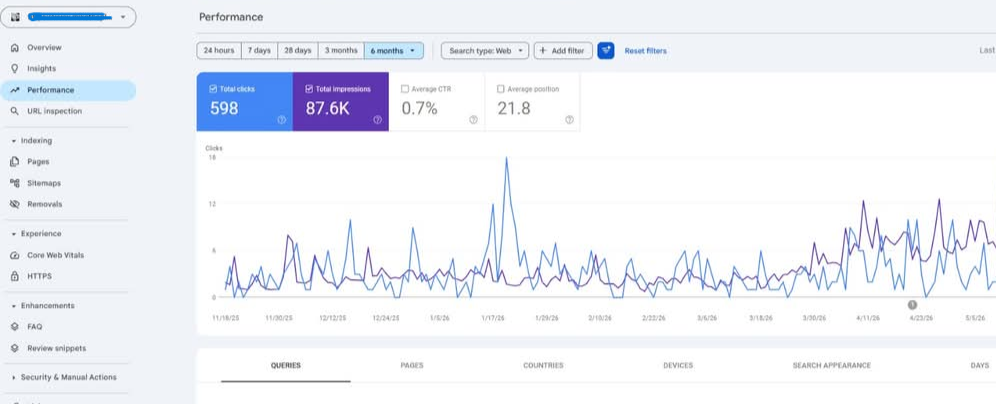Open the FAQ enhancement report
Screen dimensions: 996x404
[34, 327]
